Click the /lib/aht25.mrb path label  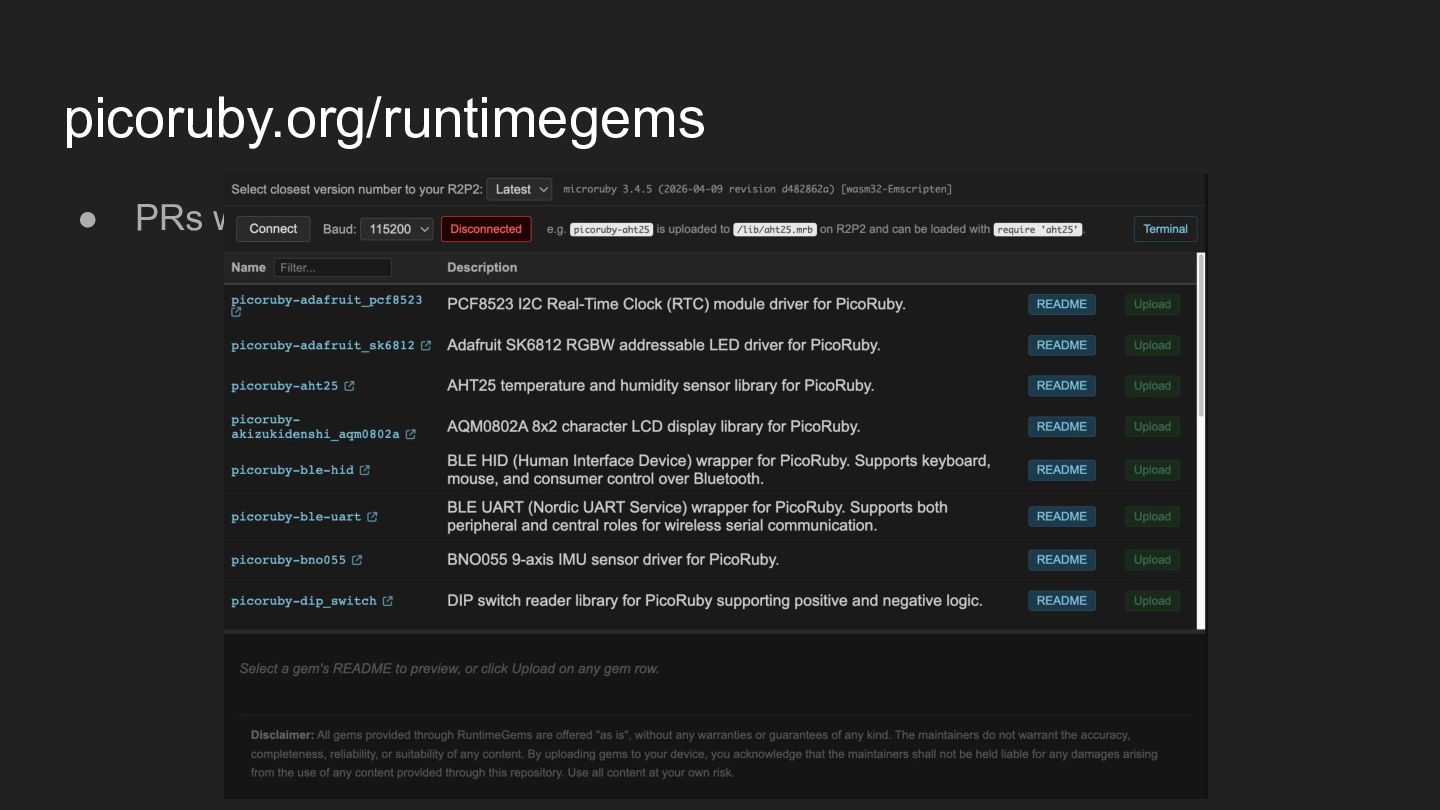775,229
